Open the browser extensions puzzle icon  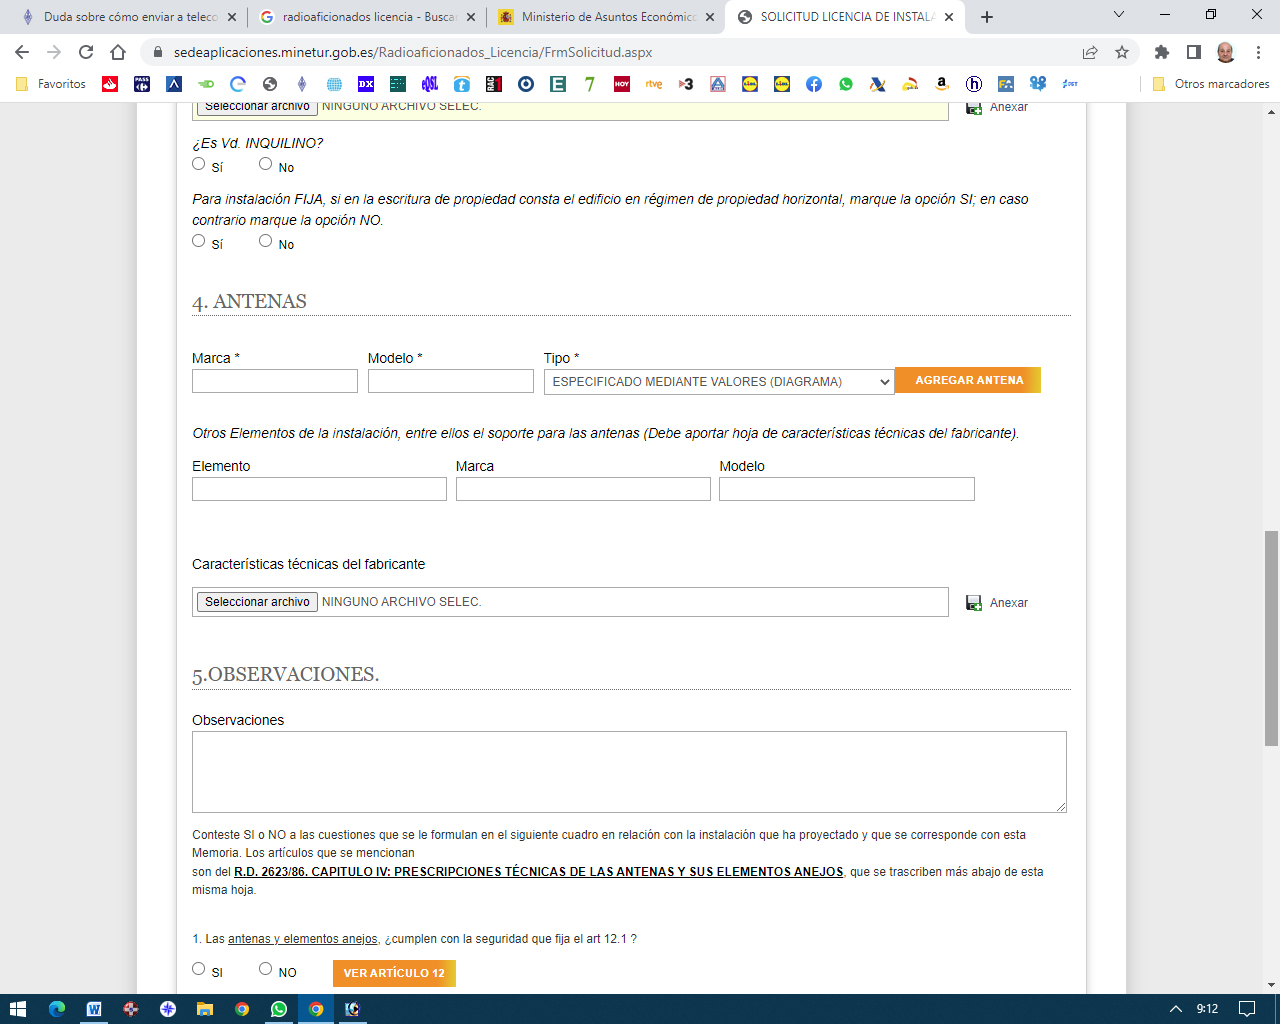[1161, 52]
